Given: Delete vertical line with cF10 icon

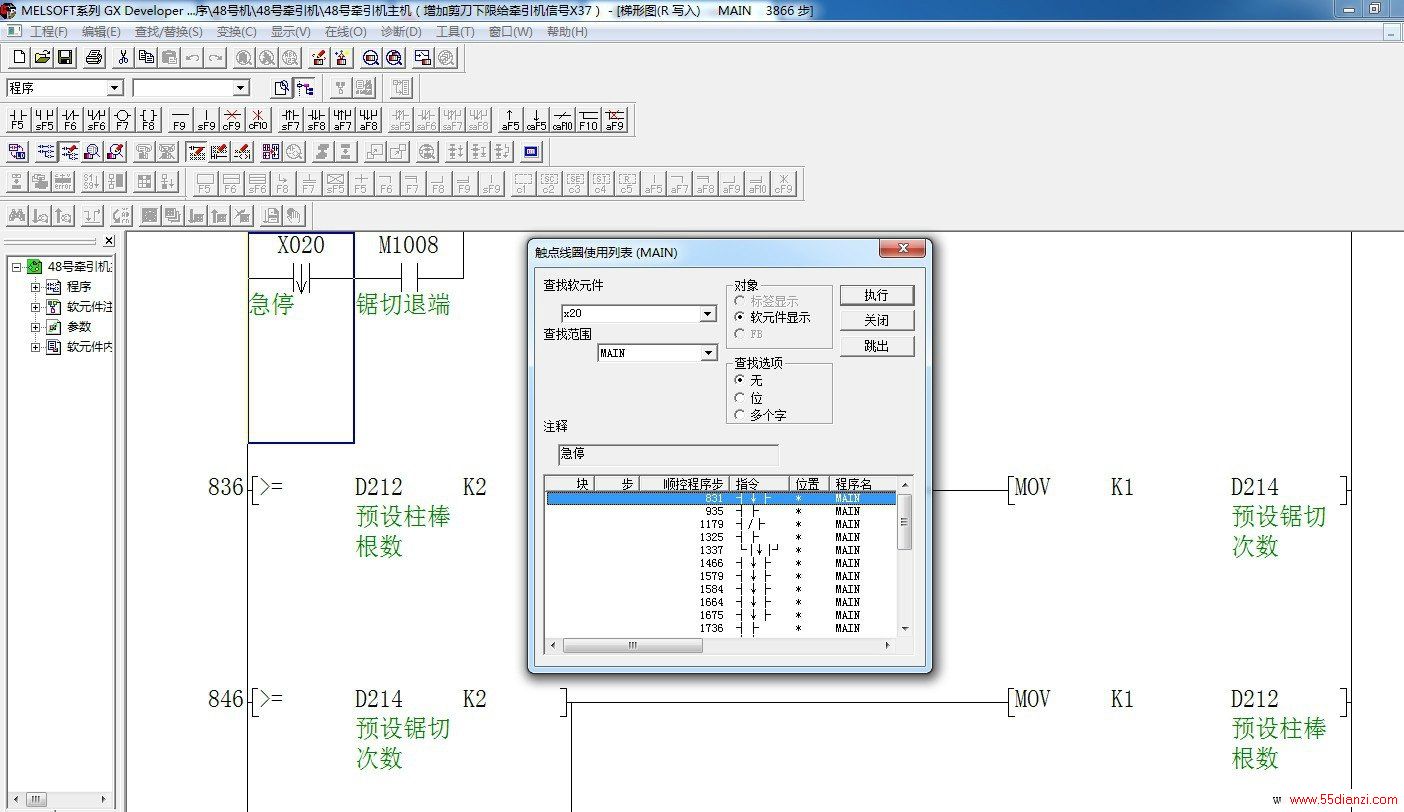Looking at the screenshot, I should click(258, 120).
